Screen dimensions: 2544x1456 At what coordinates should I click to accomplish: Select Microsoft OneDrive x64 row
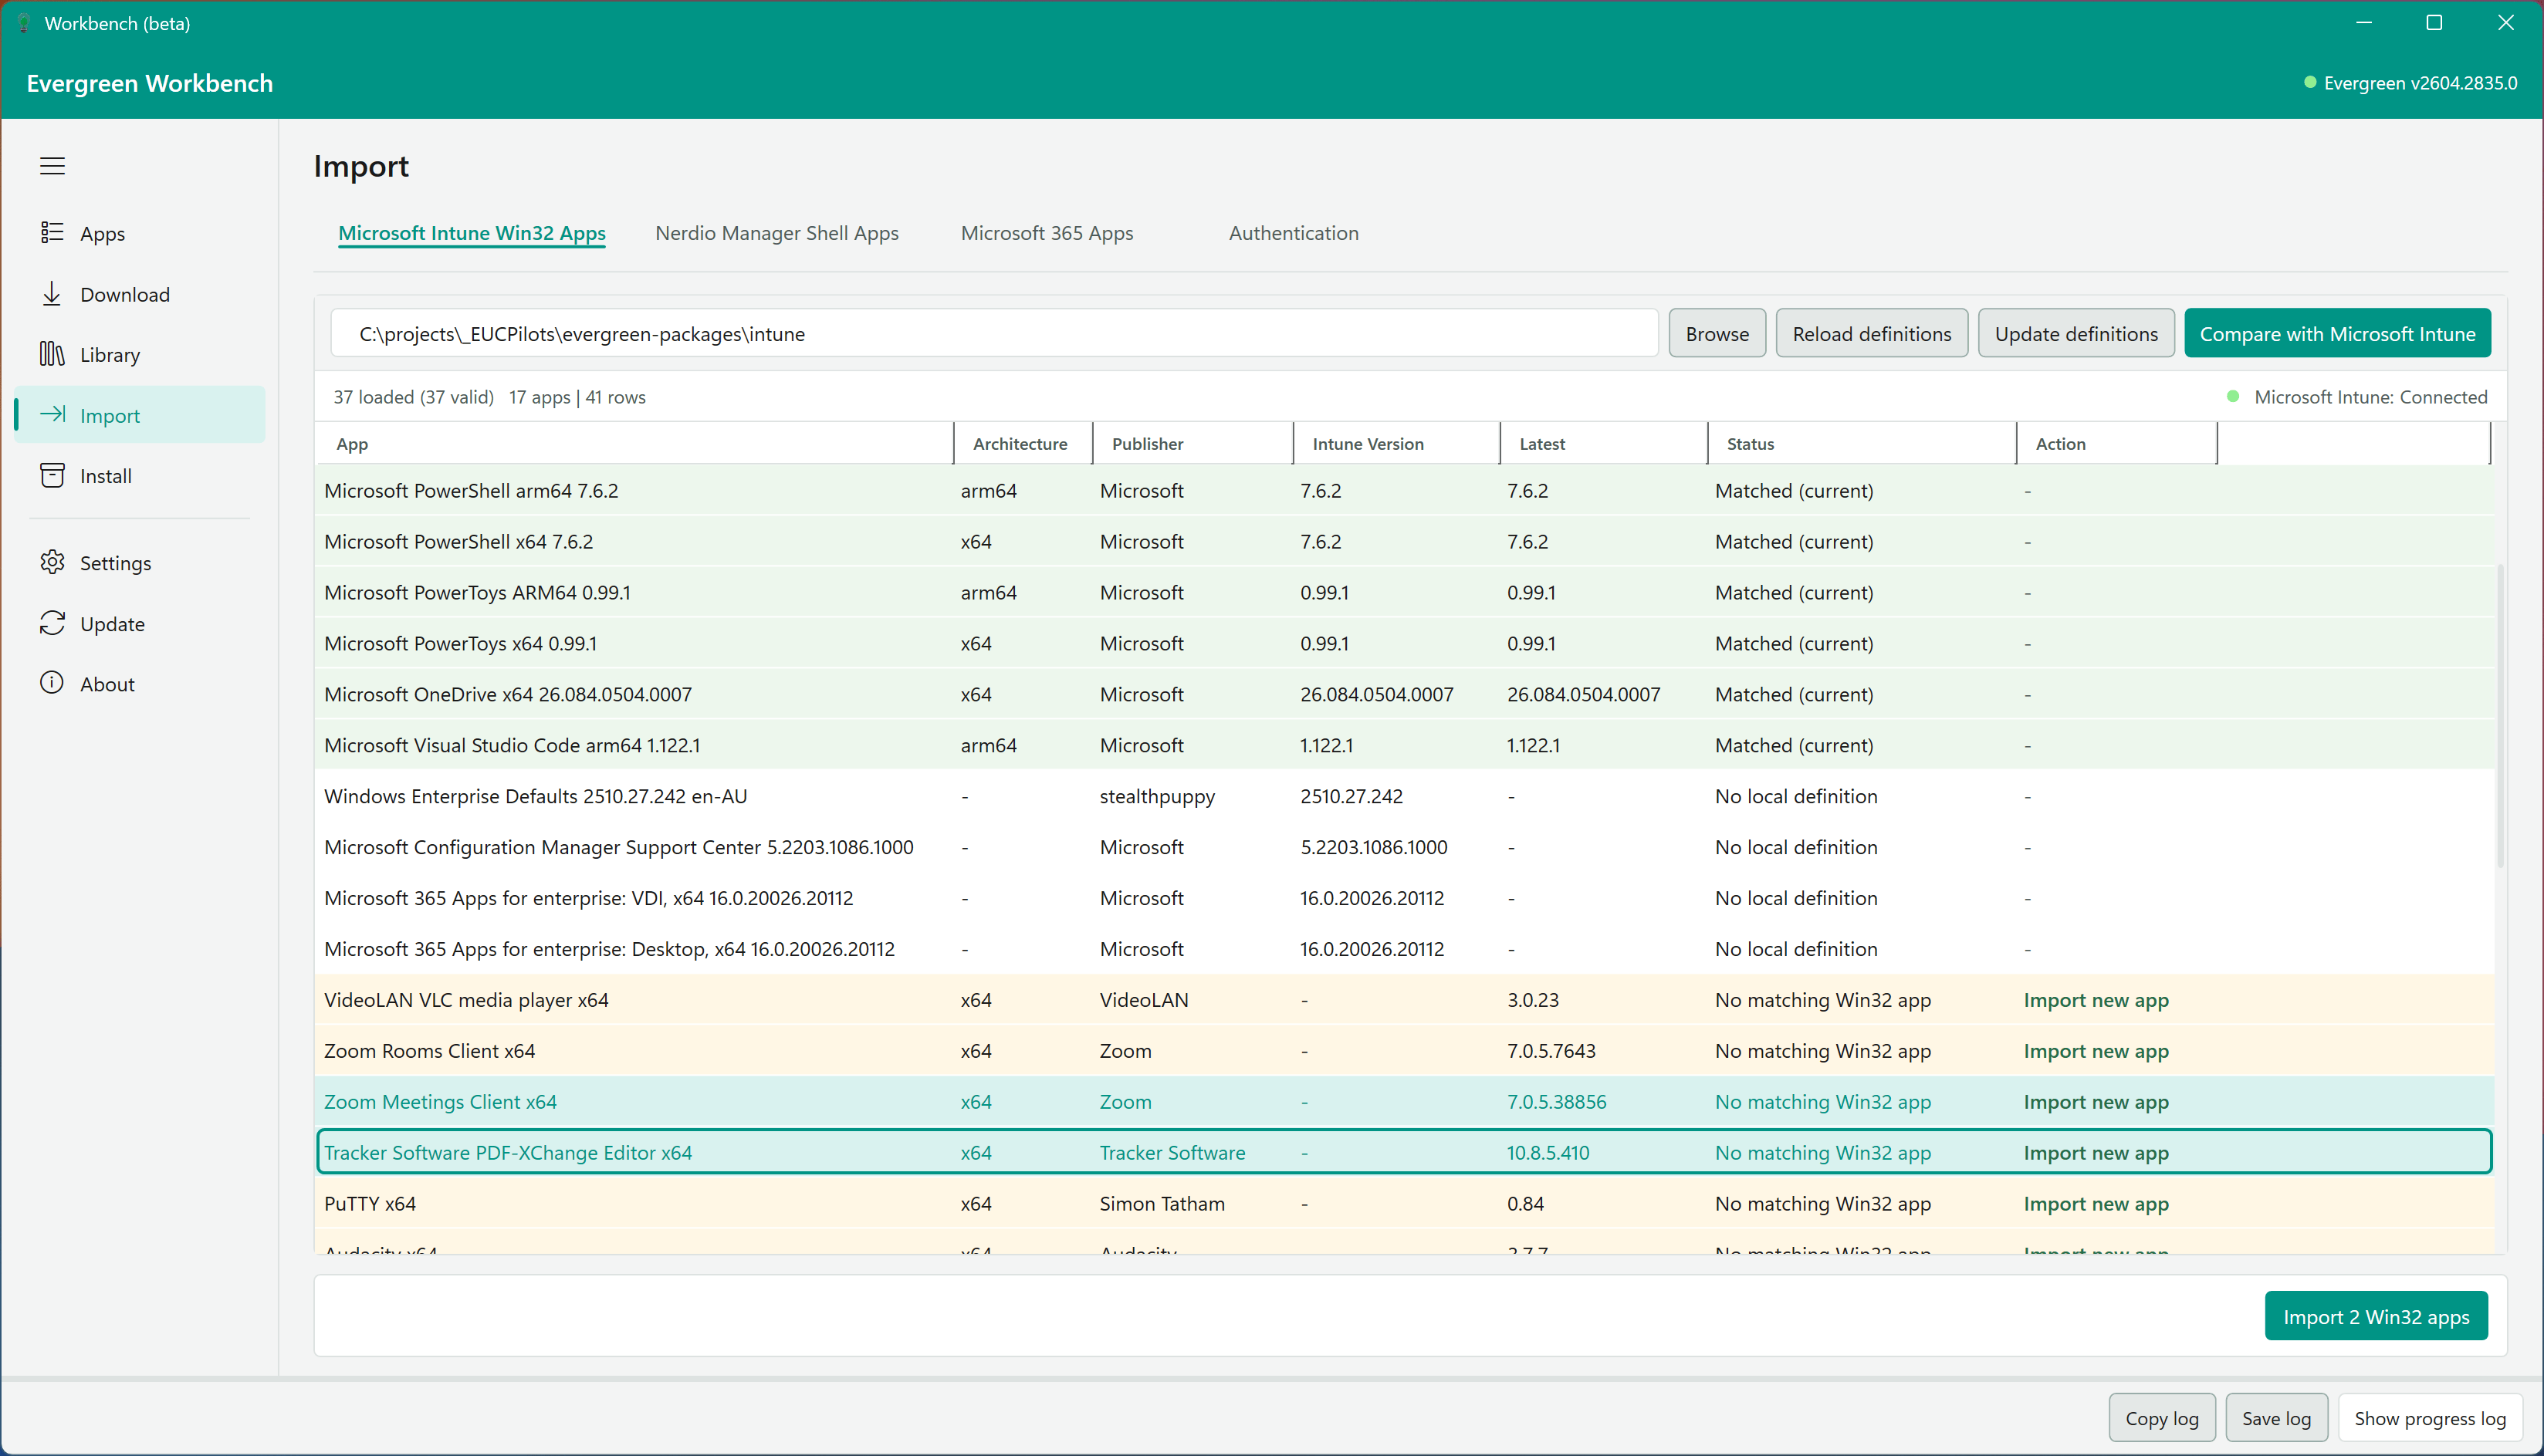point(1404,695)
